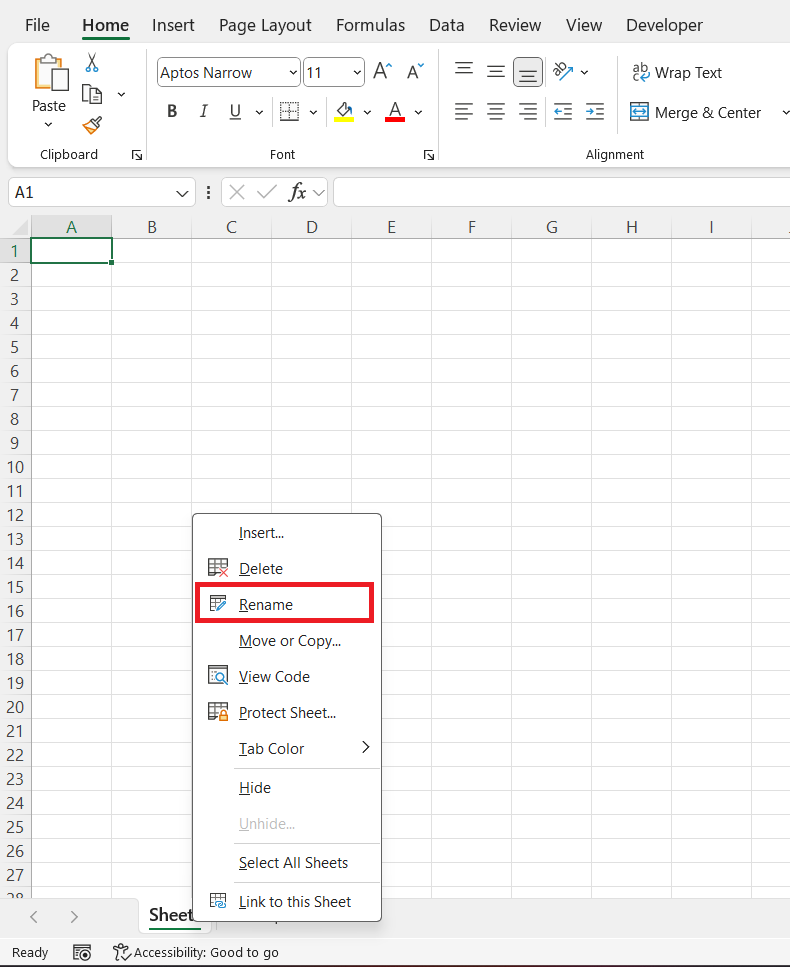Viewport: 790px width, 967px height.
Task: Open the Copy options dropdown
Action: tap(121, 94)
